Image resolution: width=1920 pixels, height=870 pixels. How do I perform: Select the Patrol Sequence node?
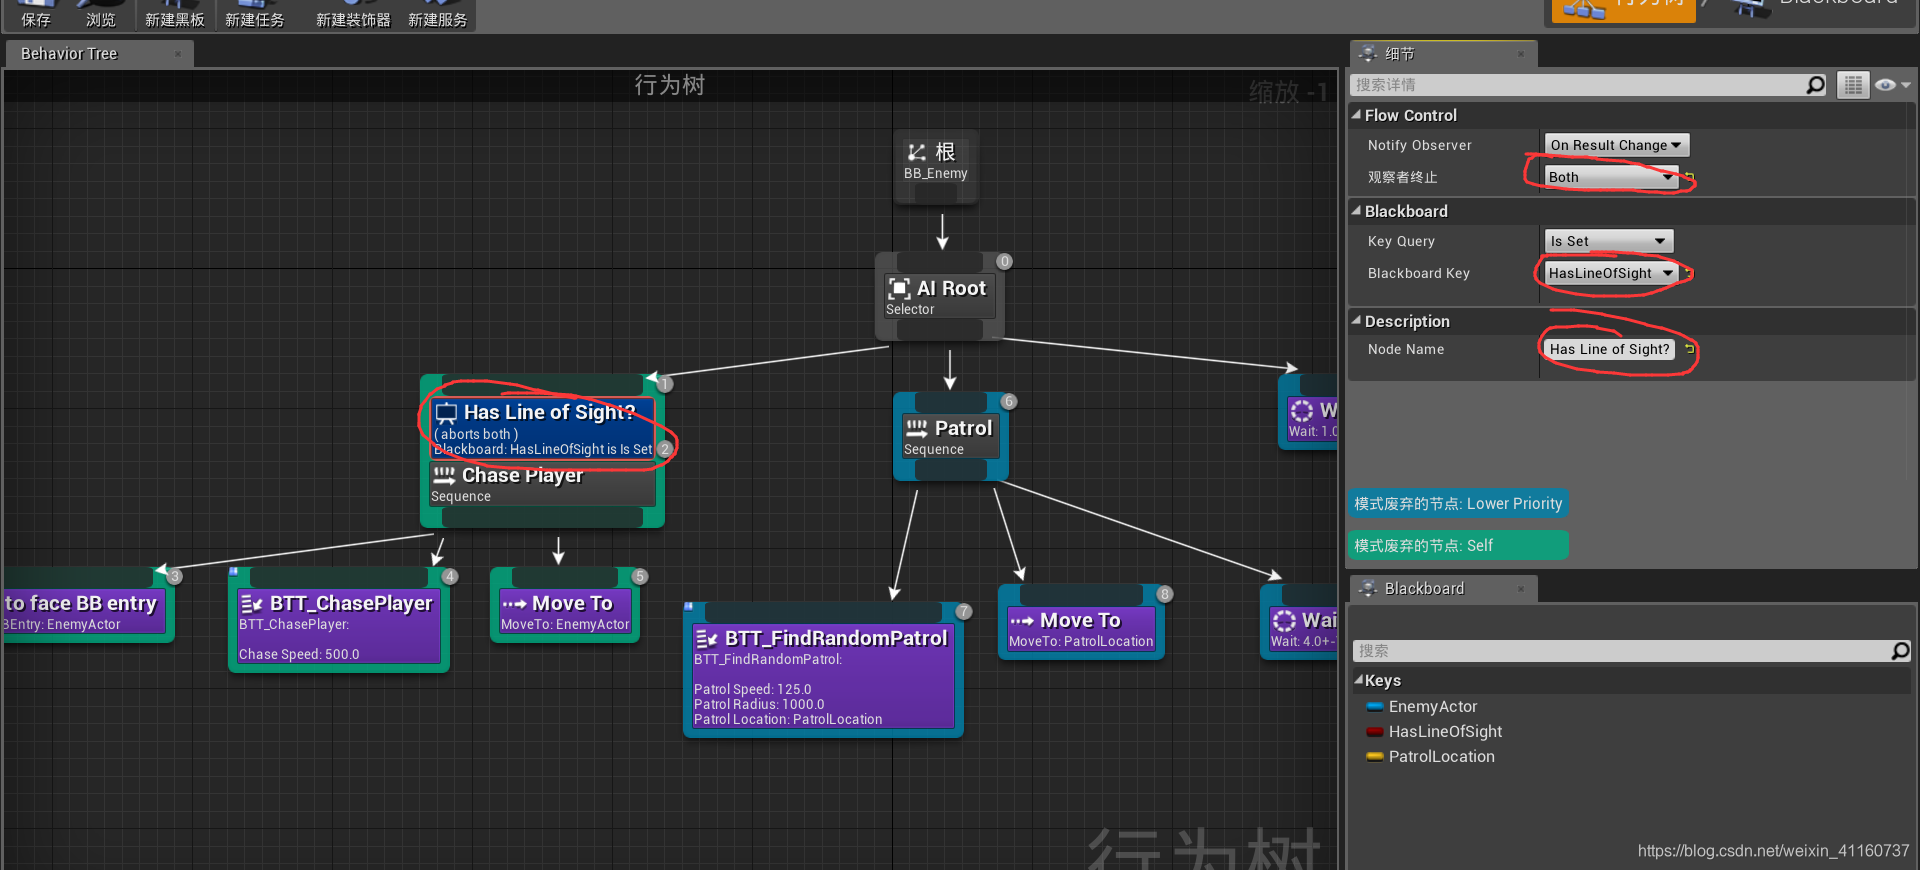coord(950,437)
